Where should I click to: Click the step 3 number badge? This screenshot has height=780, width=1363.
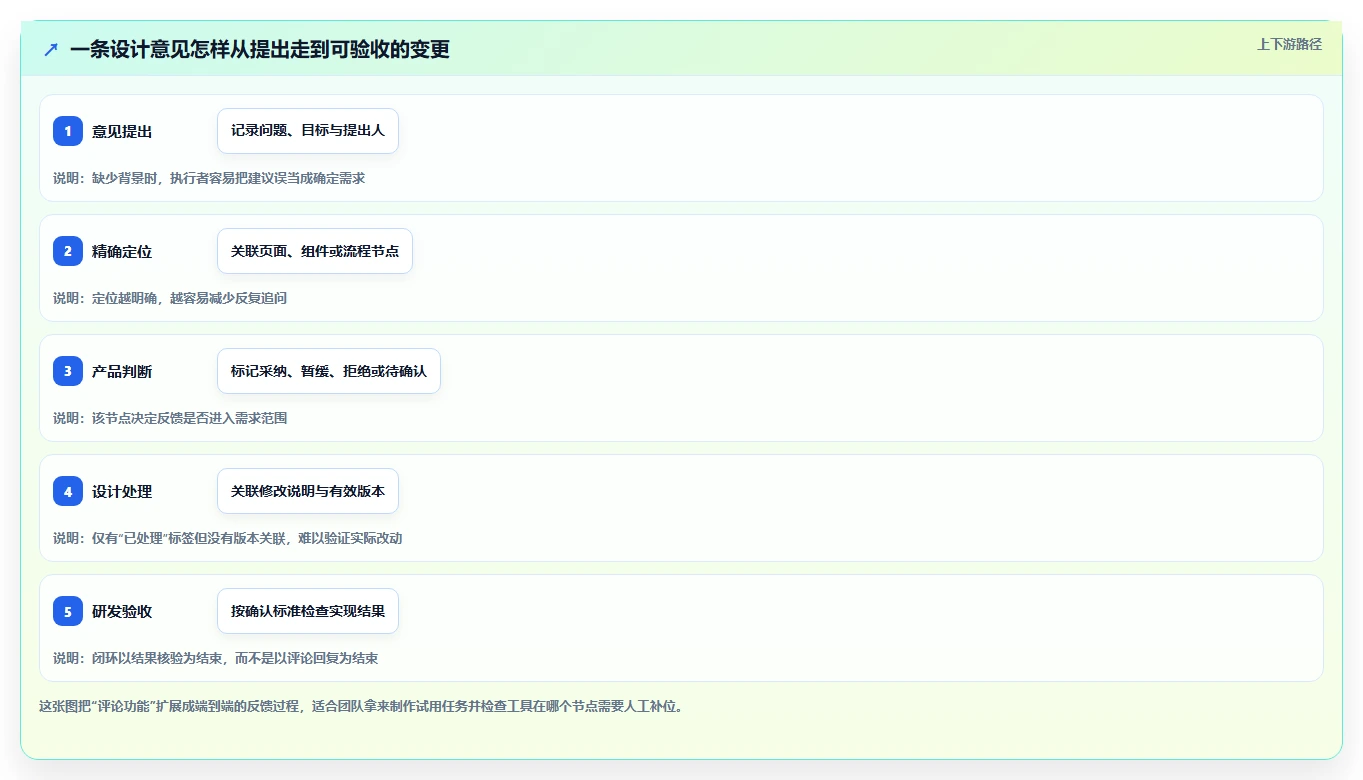[68, 371]
